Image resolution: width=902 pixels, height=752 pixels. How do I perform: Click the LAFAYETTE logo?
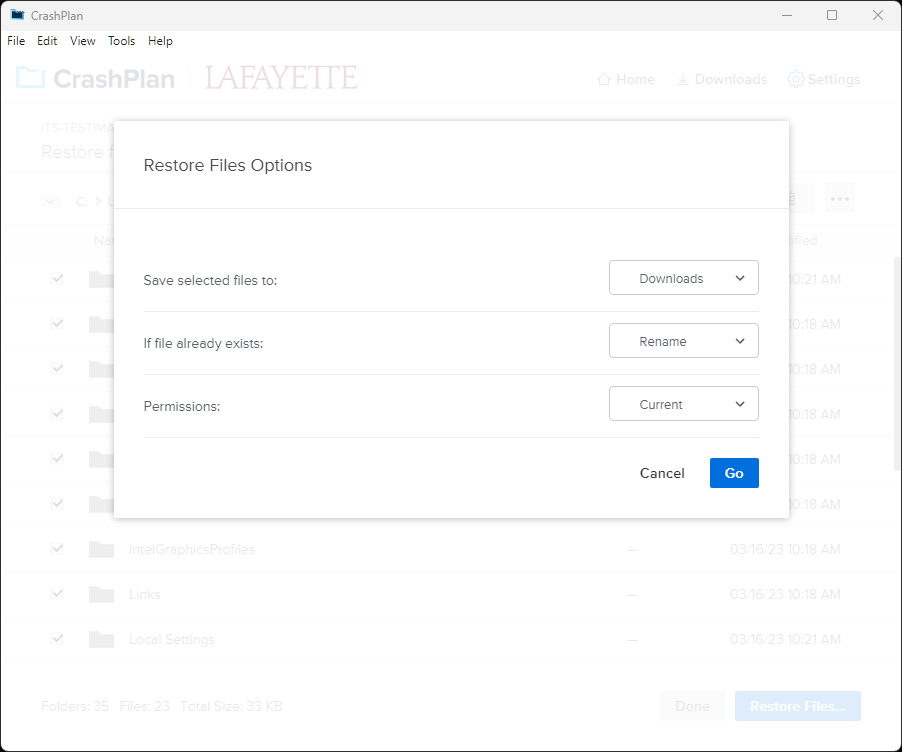(281, 78)
